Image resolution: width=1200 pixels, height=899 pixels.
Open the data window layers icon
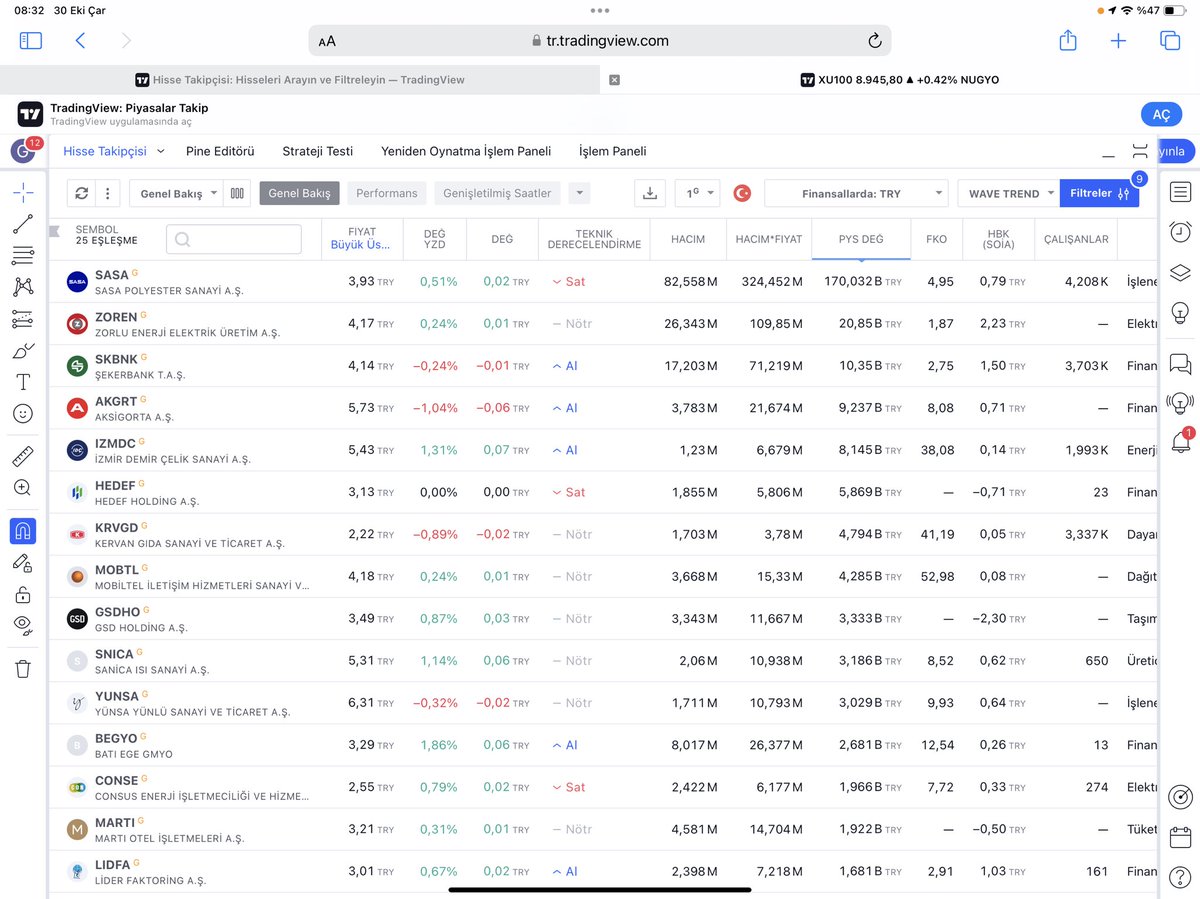tap(1180, 272)
